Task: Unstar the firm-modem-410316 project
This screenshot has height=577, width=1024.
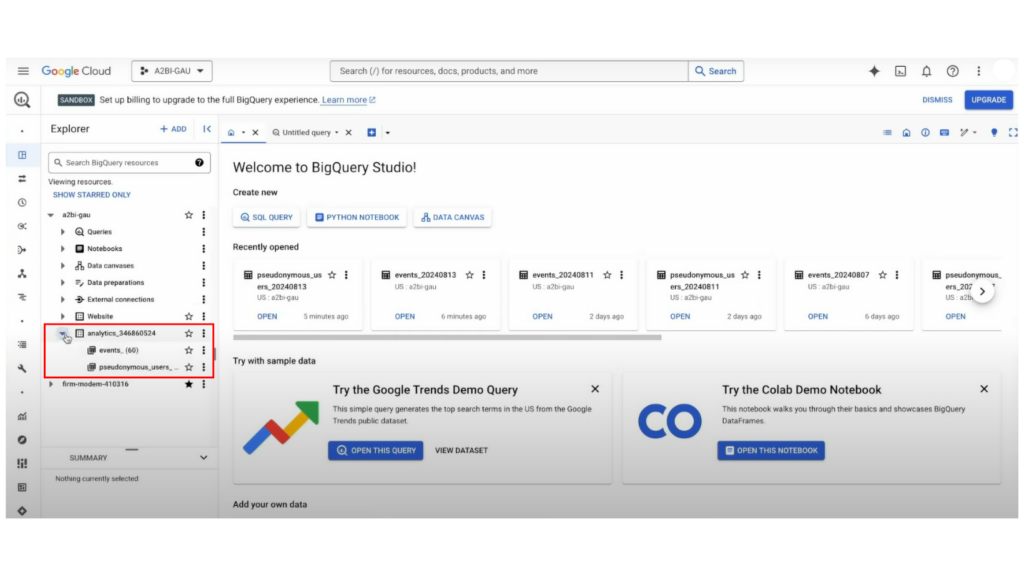Action: pos(189,384)
